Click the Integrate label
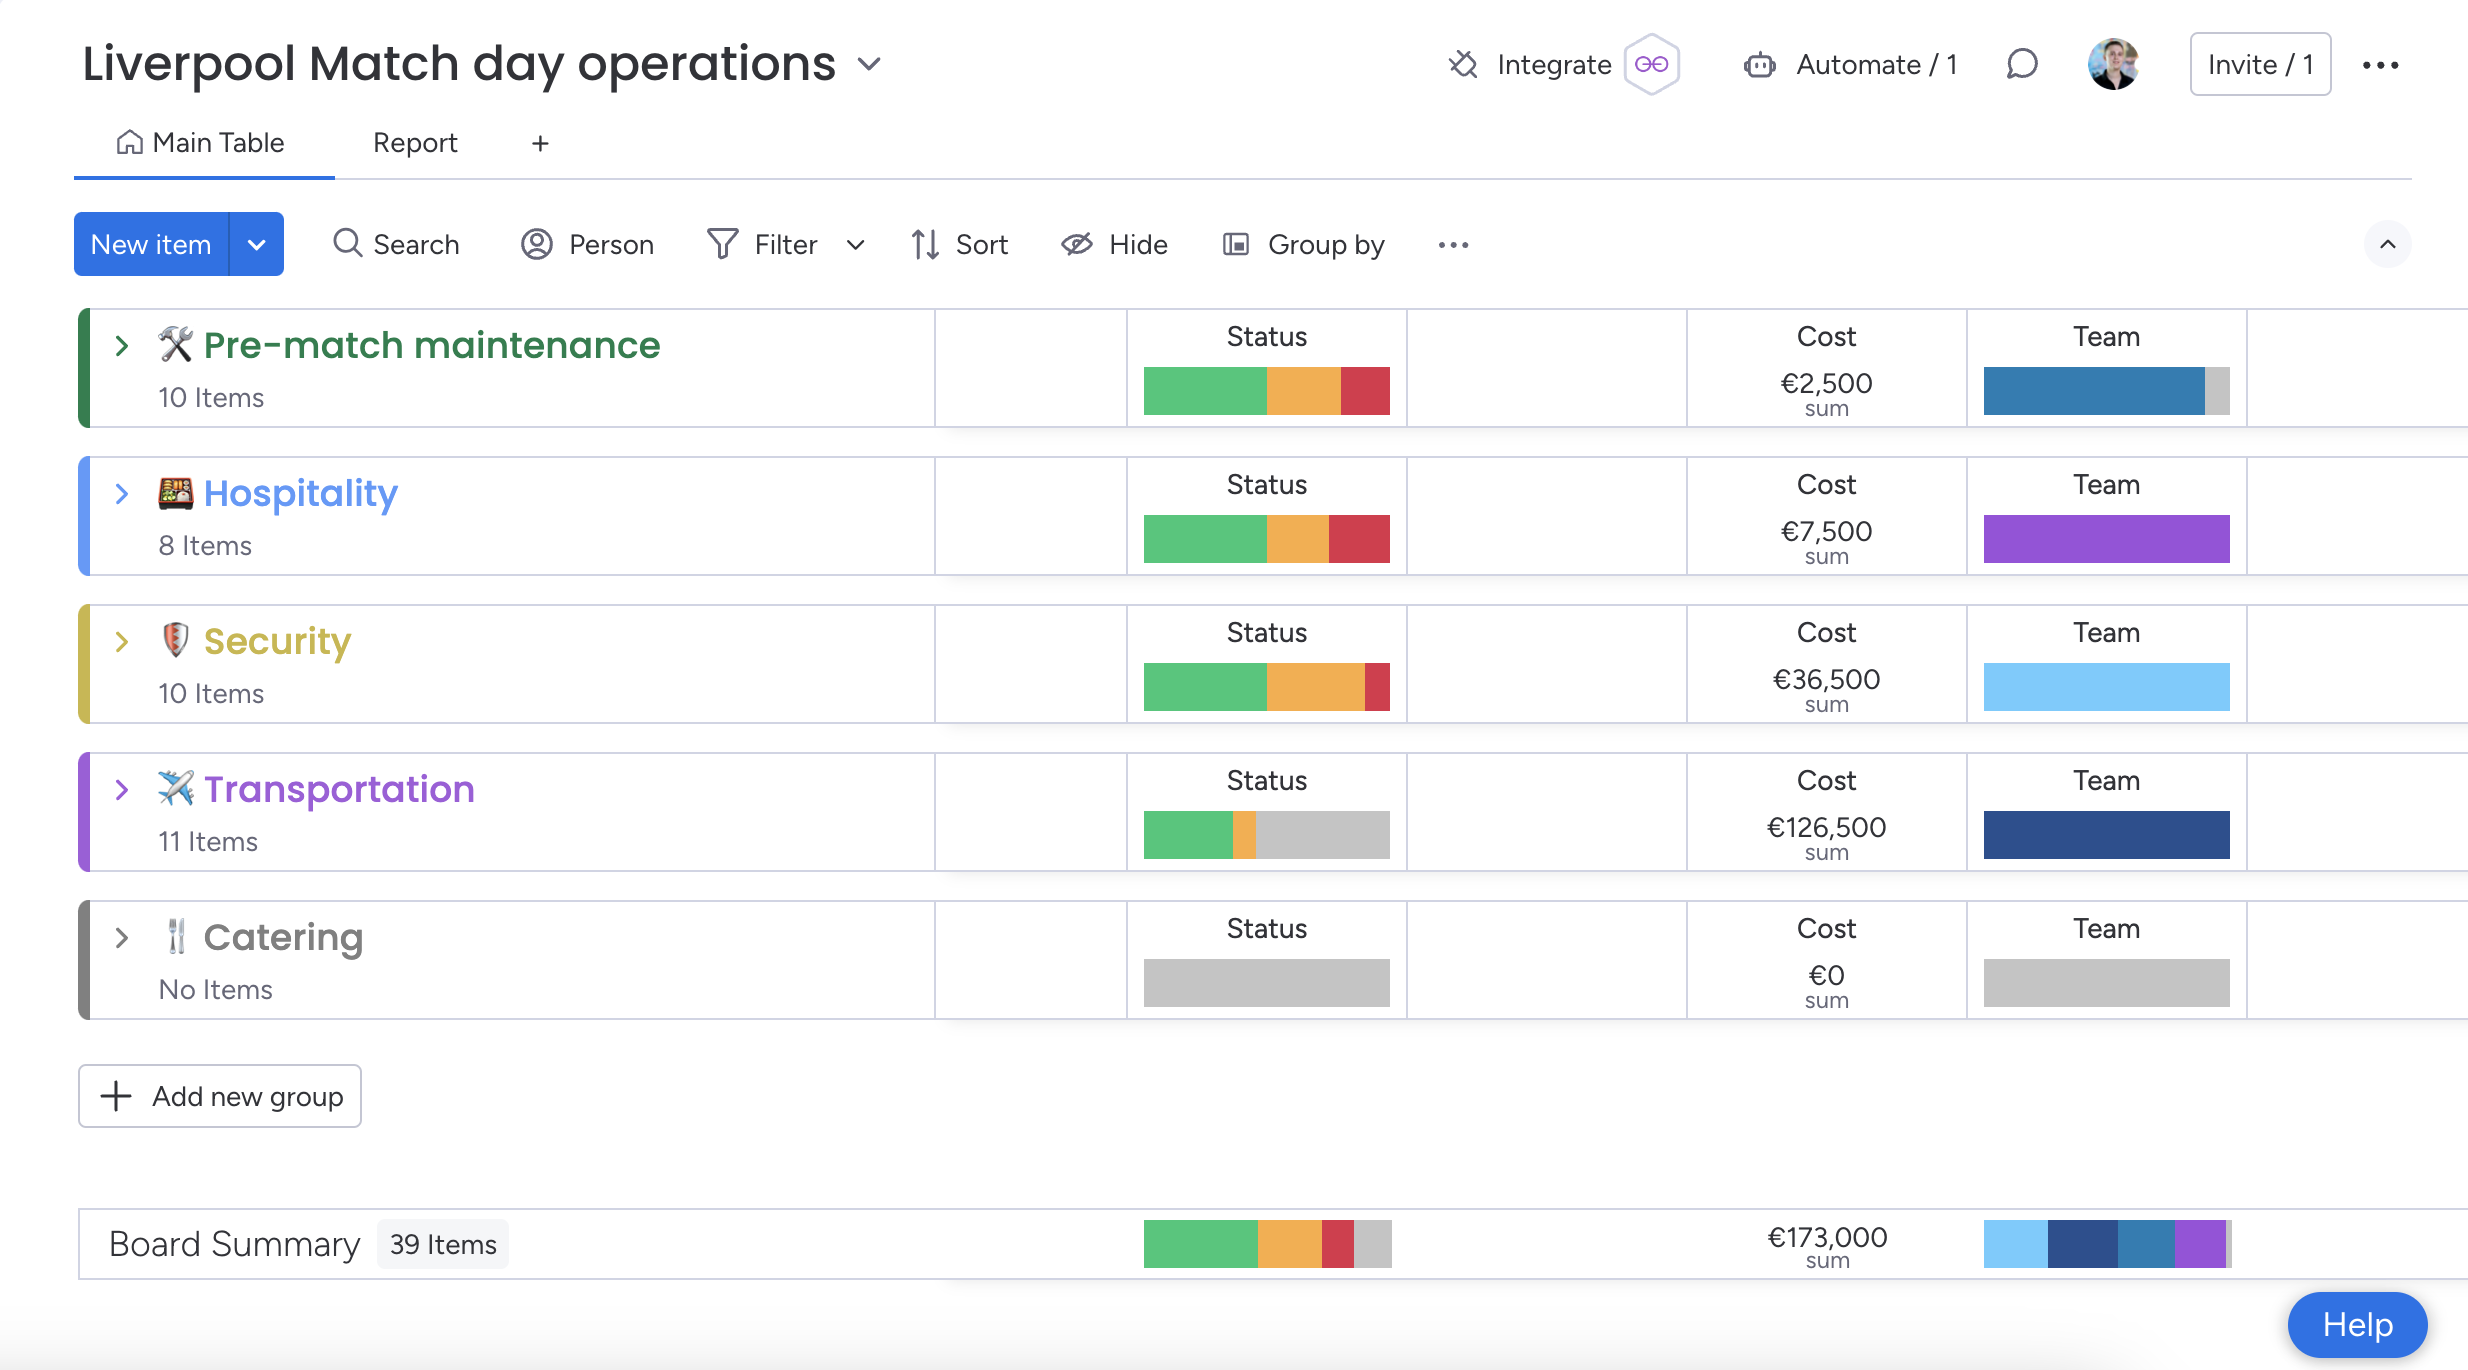The height and width of the screenshot is (1370, 2468). (1554, 65)
